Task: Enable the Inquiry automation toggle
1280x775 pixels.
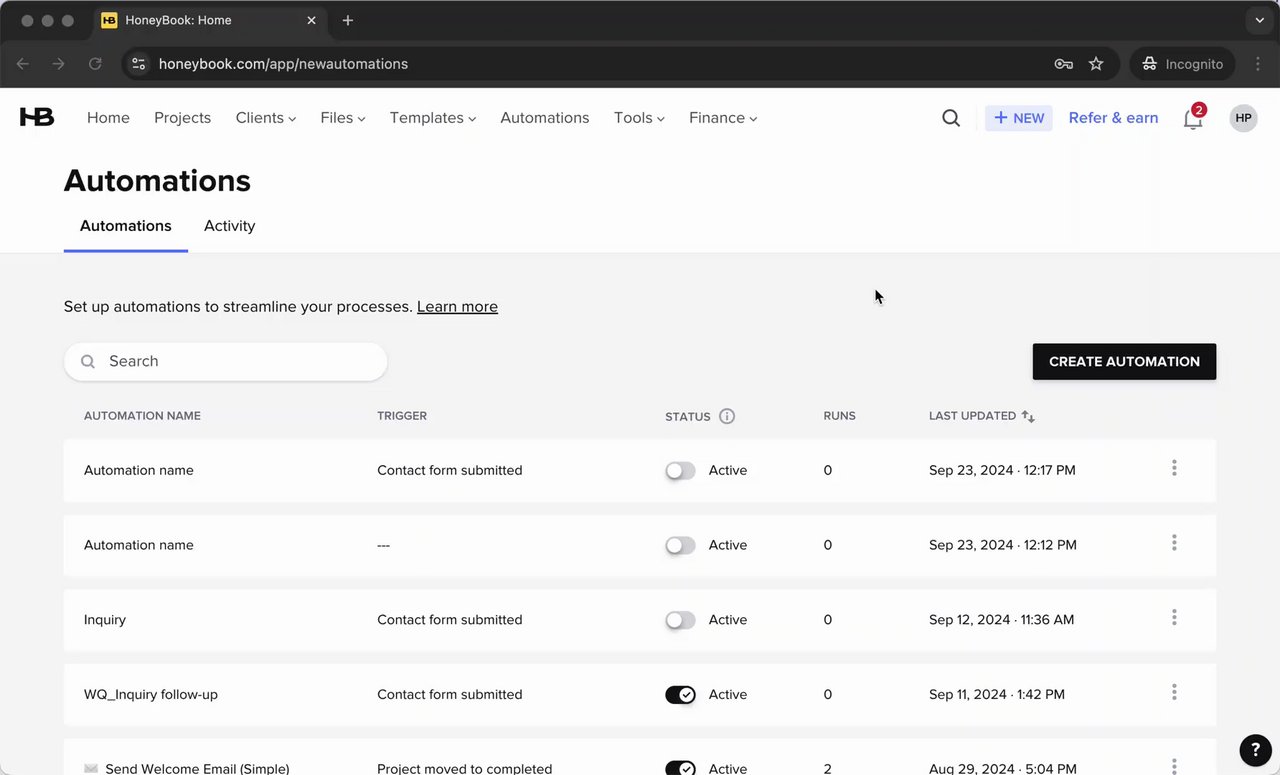Action: click(x=680, y=620)
